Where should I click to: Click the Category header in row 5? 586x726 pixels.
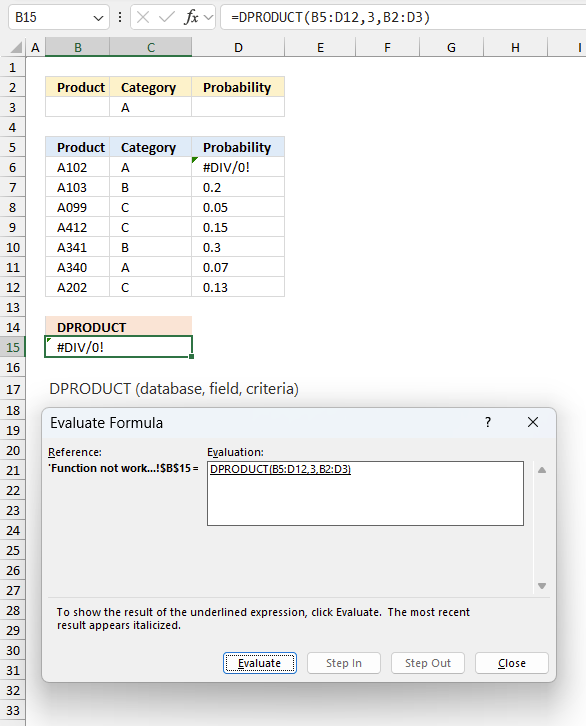[x=151, y=147]
